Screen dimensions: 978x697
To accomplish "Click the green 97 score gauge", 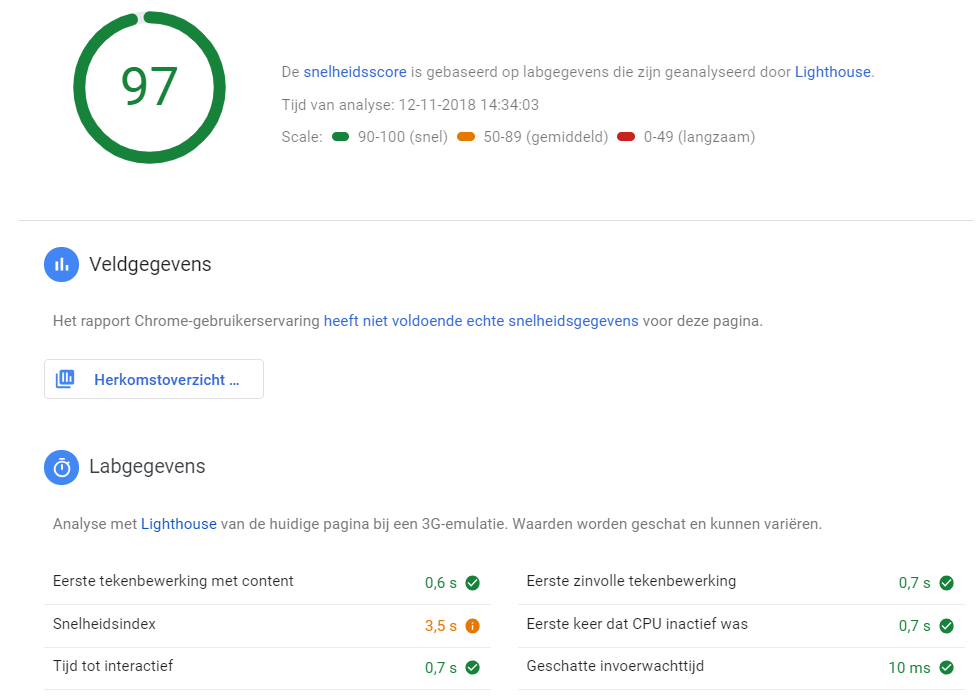I will (x=149, y=87).
